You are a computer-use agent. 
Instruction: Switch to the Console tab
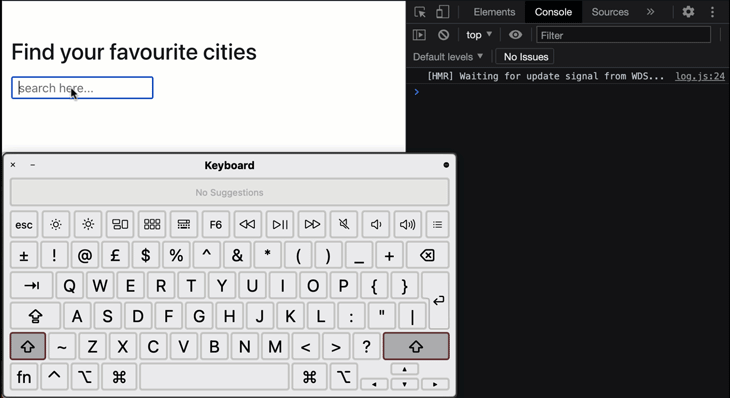coord(553,12)
